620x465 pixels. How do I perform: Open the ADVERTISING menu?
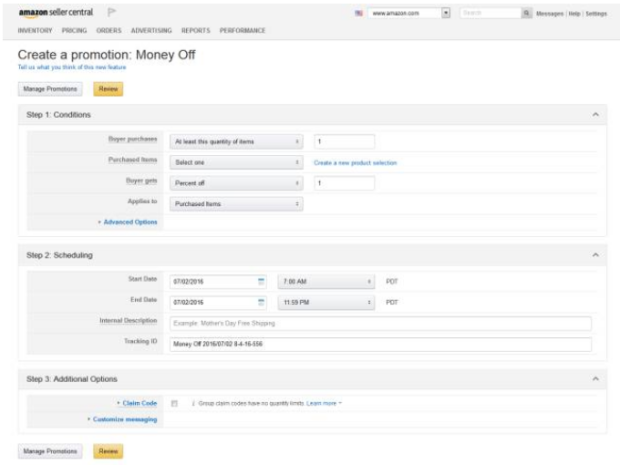tap(151, 30)
